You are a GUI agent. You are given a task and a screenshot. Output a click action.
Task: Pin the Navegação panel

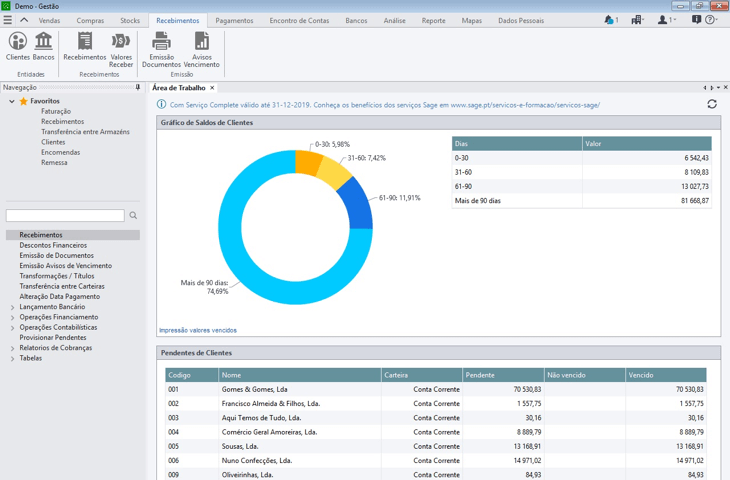(138, 88)
